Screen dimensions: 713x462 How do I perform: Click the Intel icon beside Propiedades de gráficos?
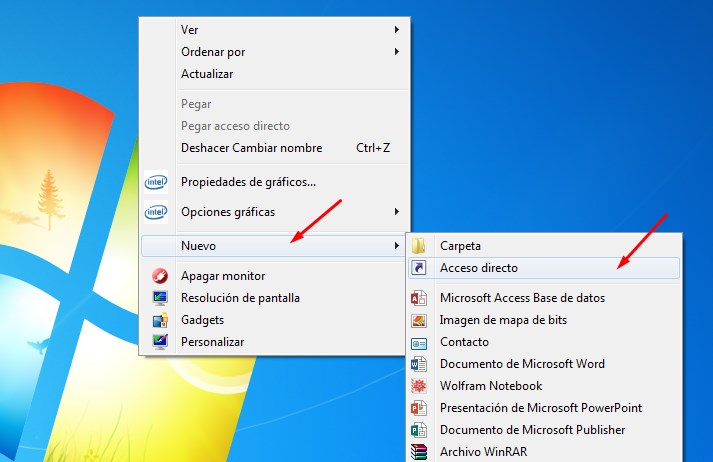pyautogui.click(x=156, y=182)
